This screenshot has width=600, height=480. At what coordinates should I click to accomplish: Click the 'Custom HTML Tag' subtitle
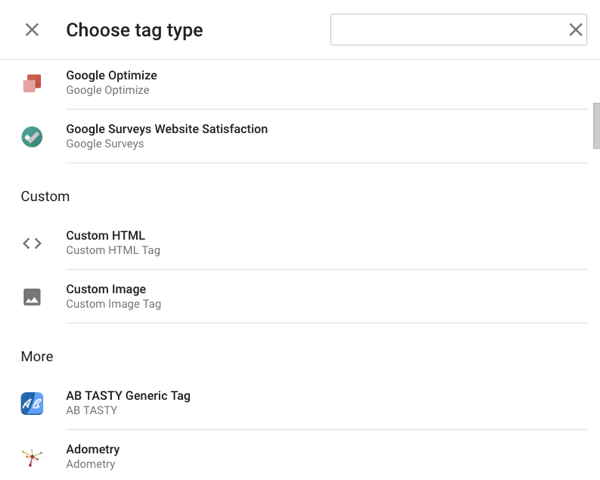tap(113, 250)
